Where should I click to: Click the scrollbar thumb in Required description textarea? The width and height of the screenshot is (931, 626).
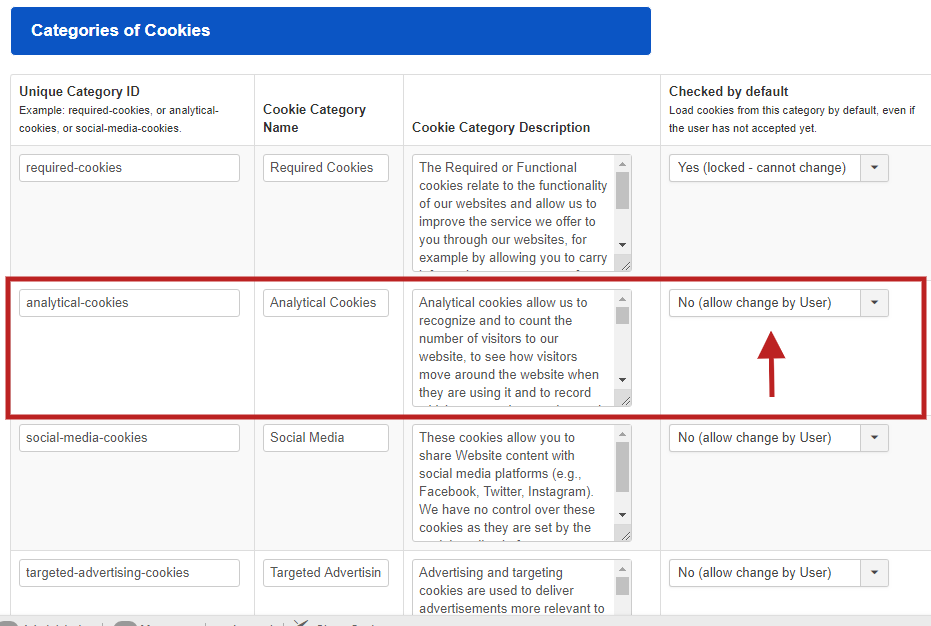(x=622, y=191)
